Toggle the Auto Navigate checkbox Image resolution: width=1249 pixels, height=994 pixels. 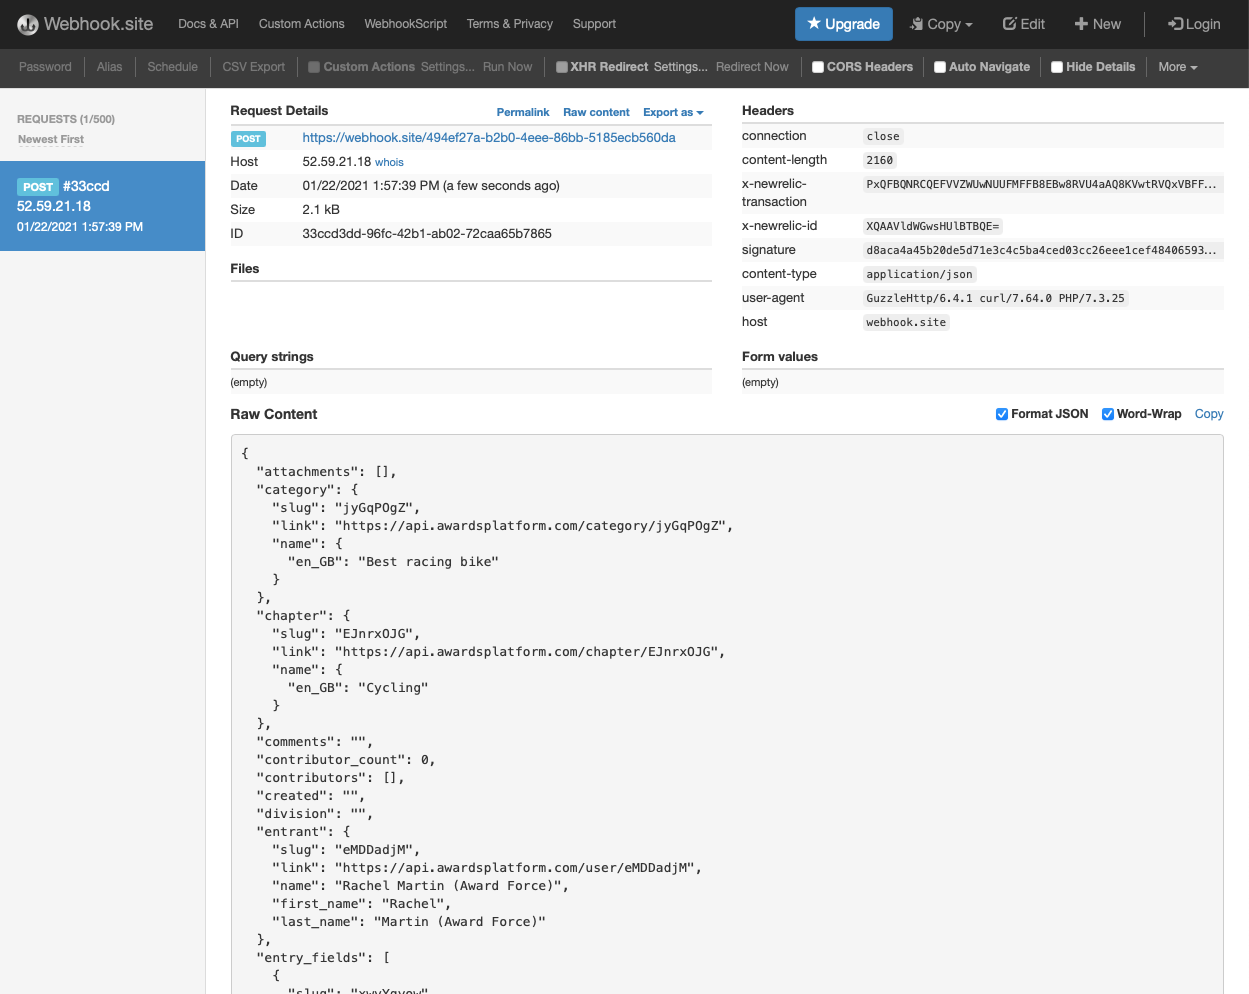pyautogui.click(x=940, y=67)
